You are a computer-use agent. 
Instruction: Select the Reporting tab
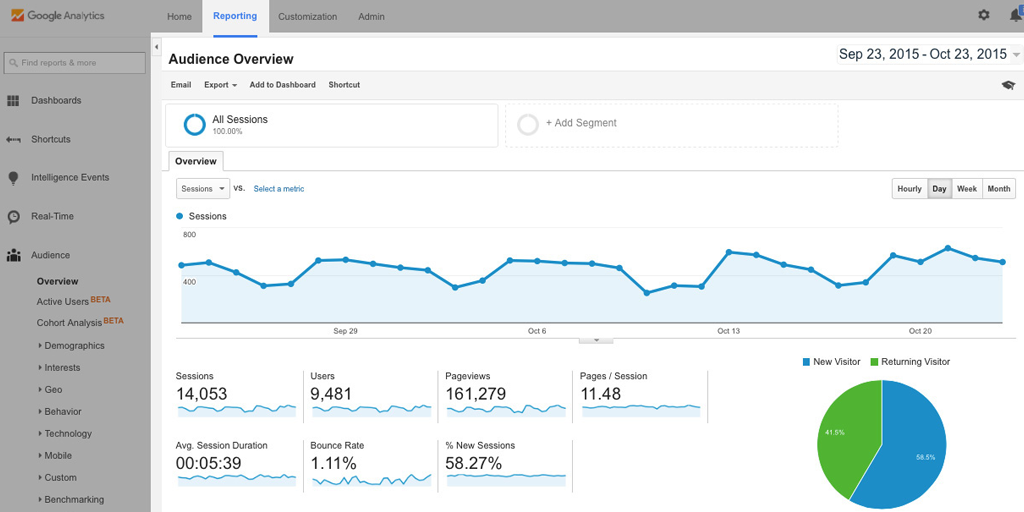pos(235,16)
